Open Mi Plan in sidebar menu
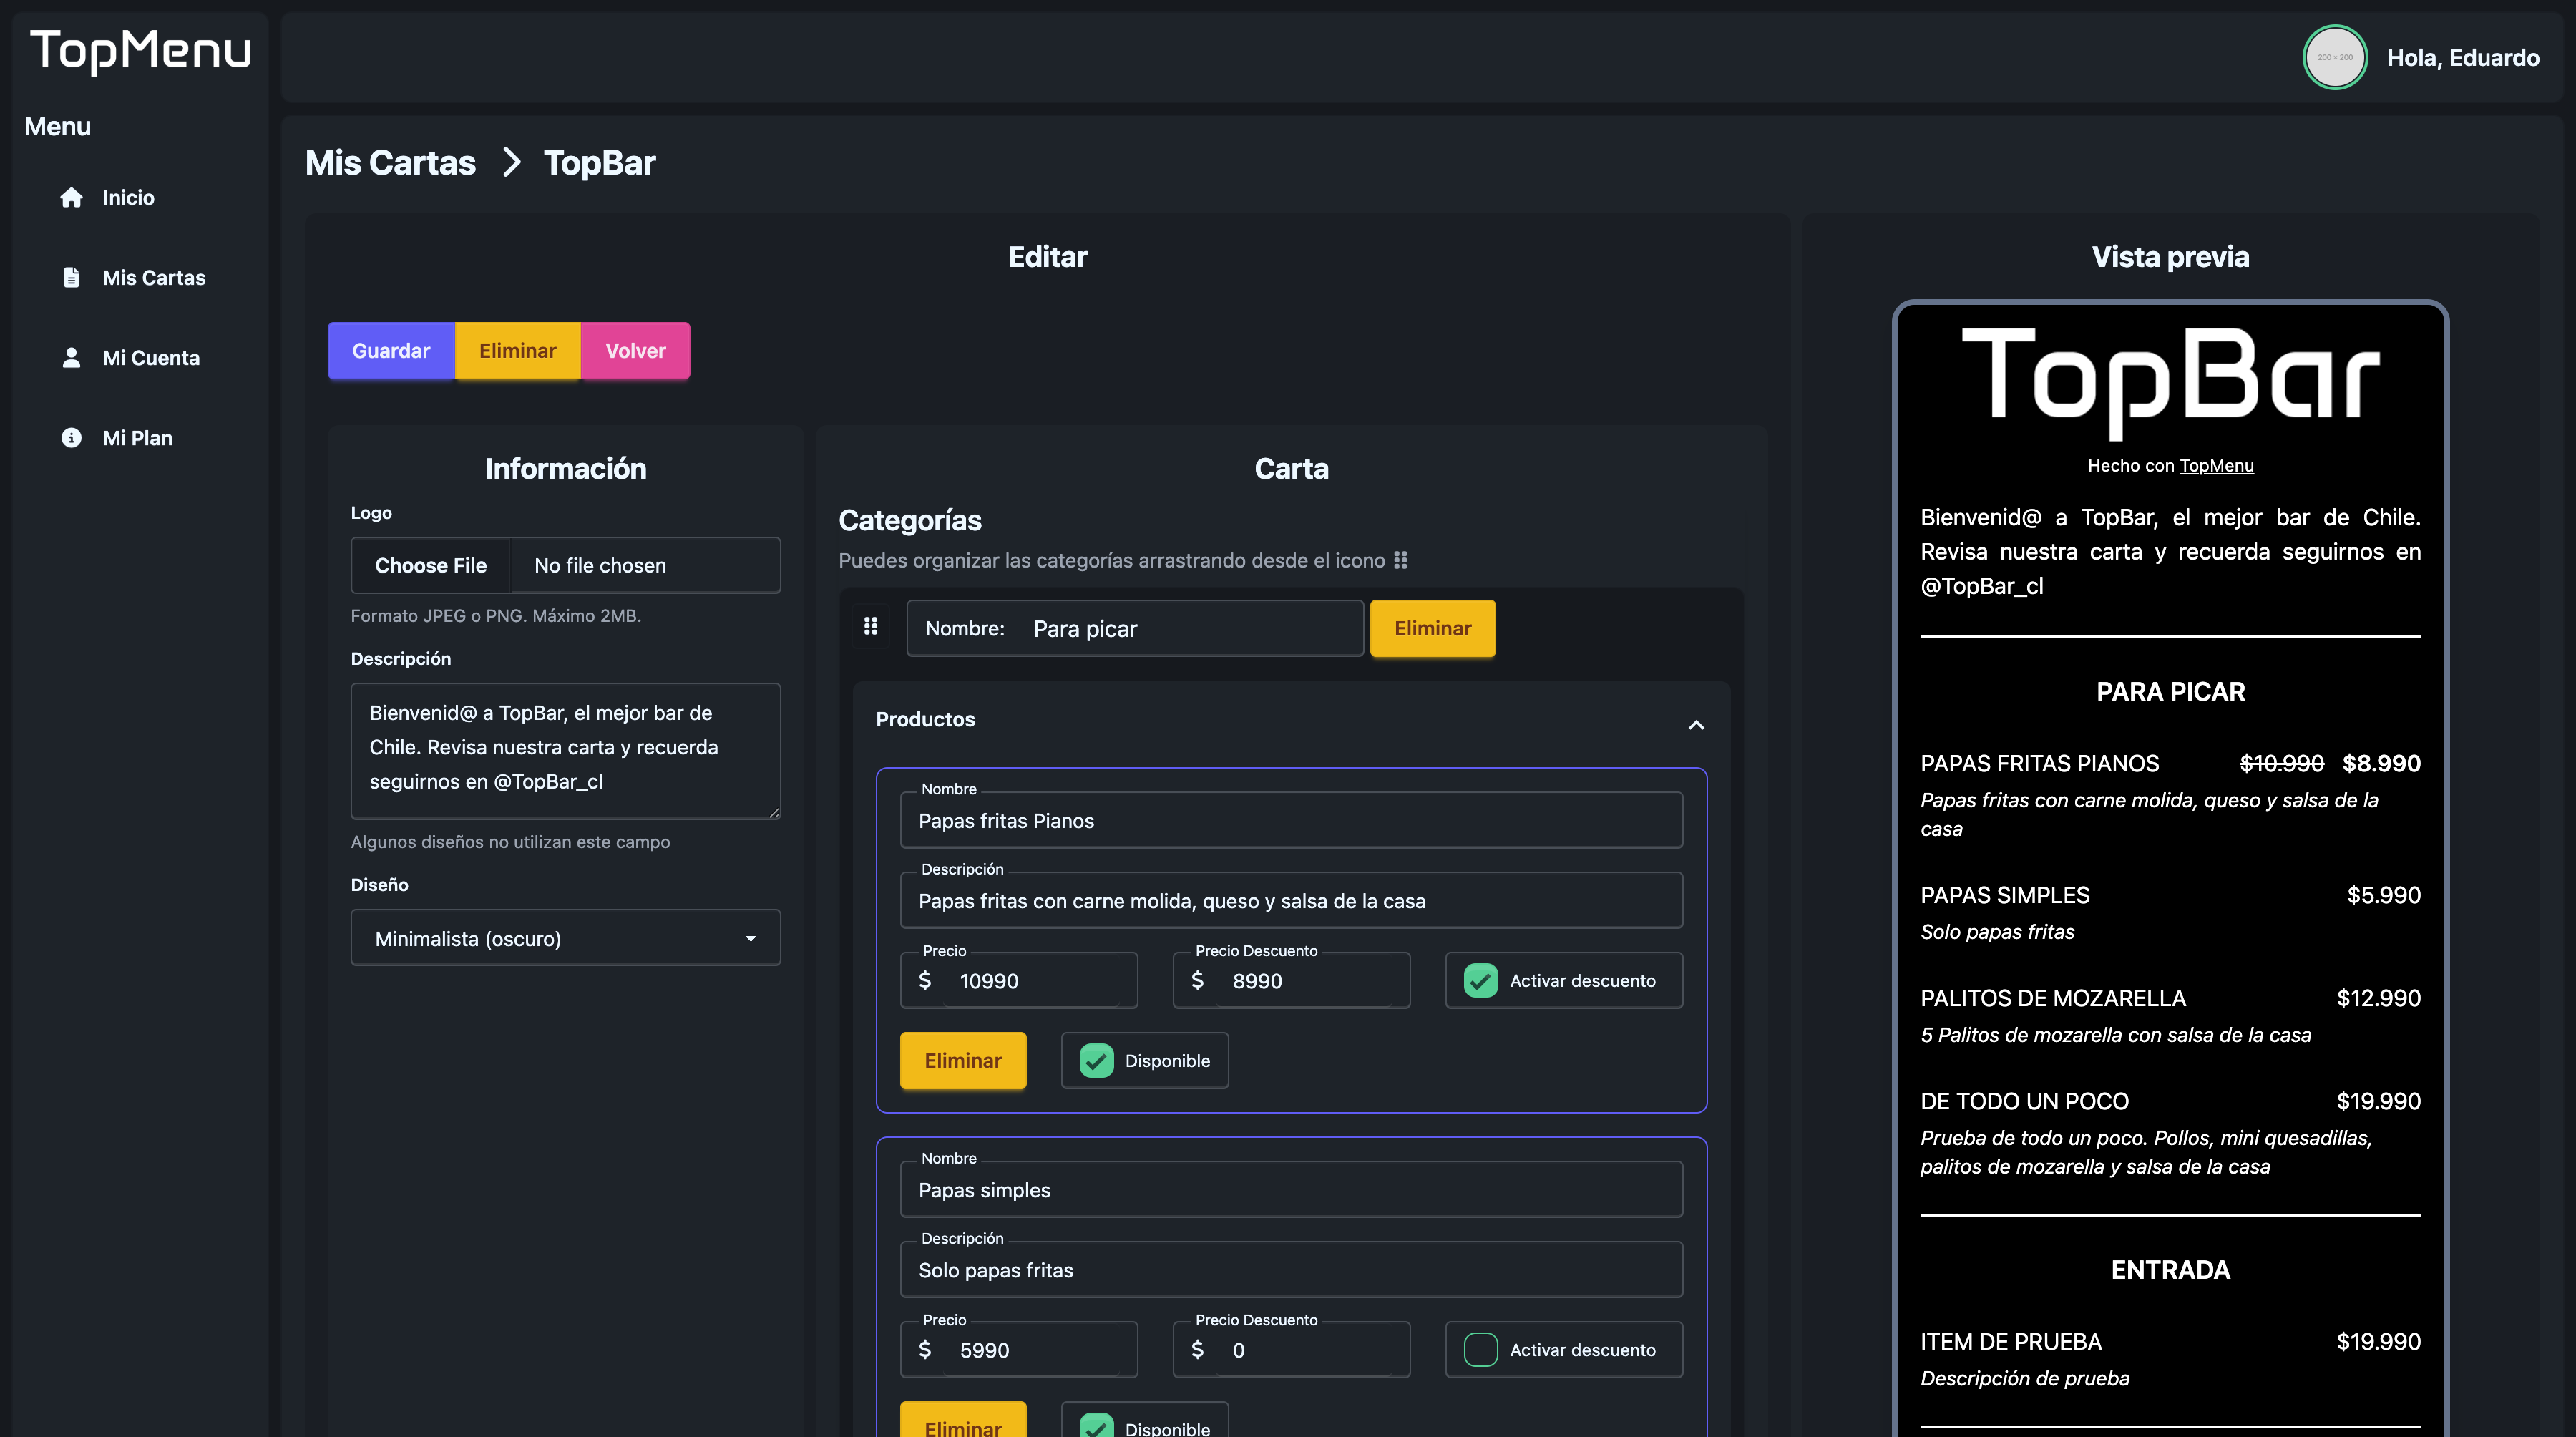2576x1437 pixels. coord(138,437)
